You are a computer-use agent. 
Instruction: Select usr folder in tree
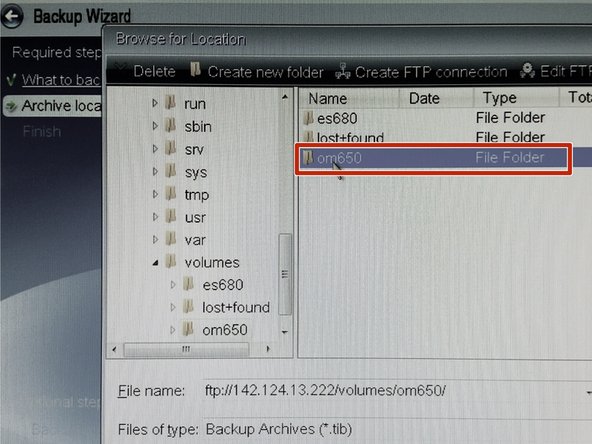click(195, 218)
